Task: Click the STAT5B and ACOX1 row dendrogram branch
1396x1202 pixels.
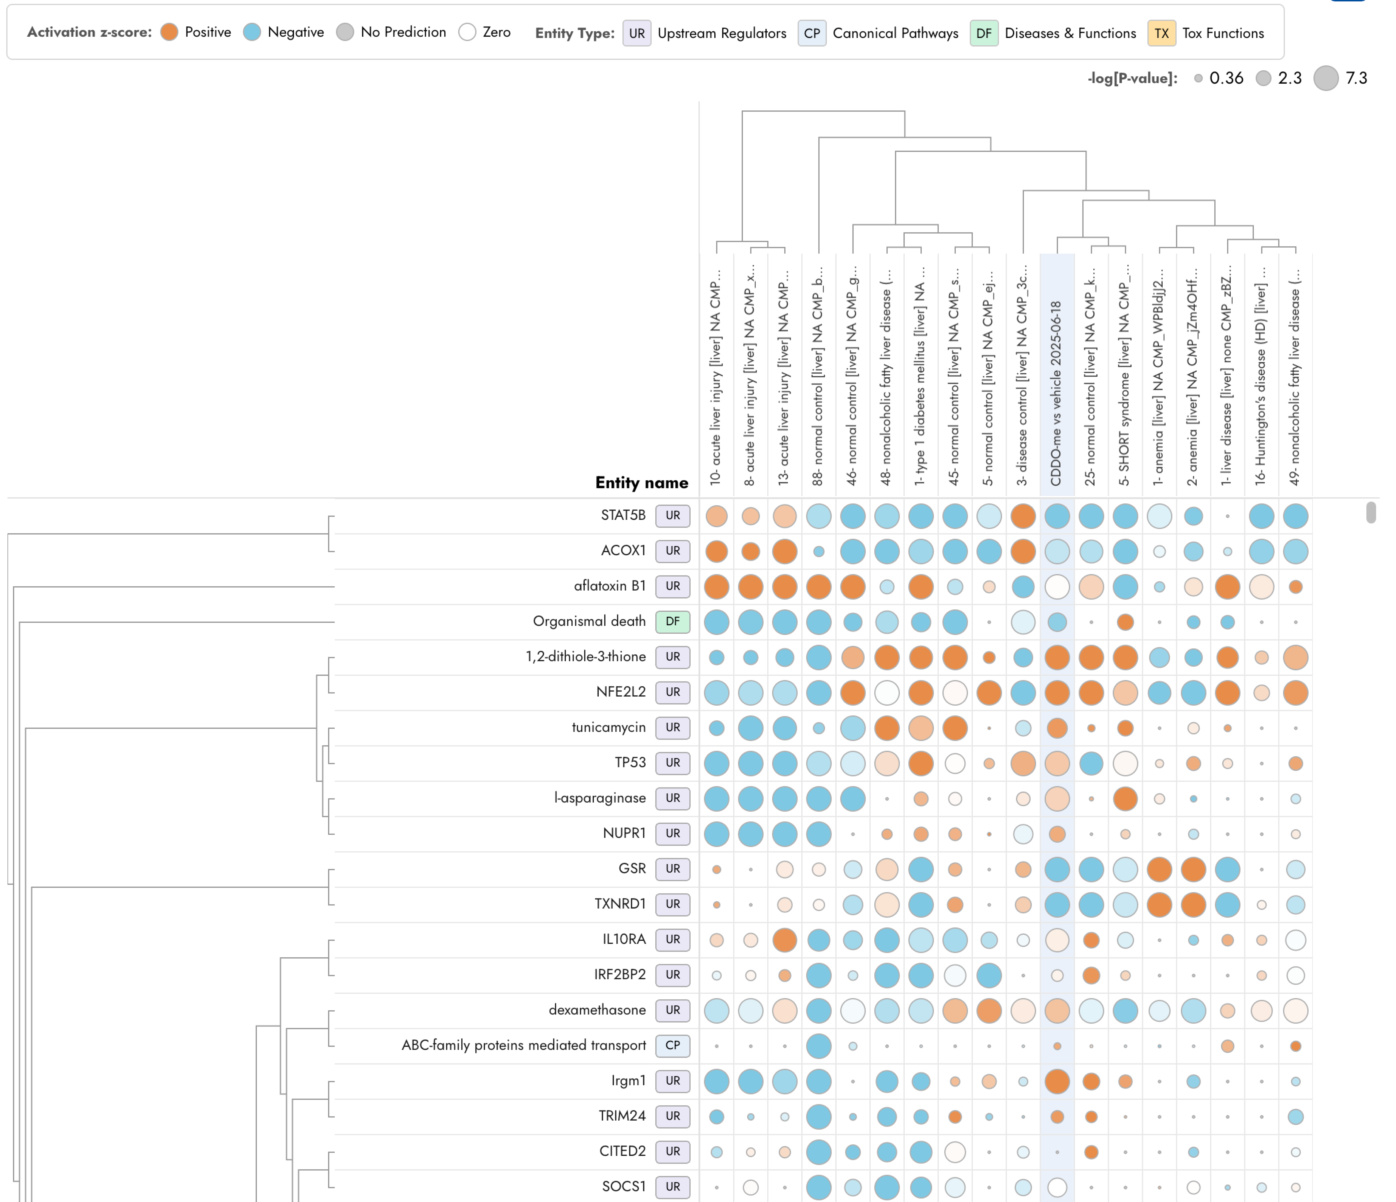Action: [329, 533]
